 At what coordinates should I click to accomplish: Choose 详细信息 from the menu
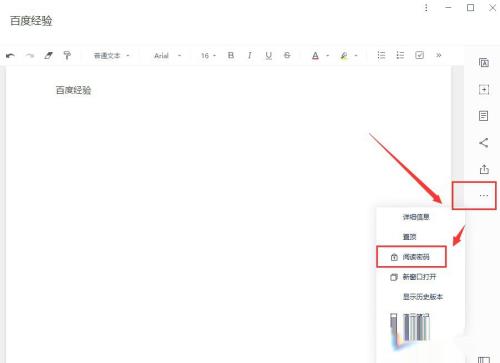[416, 217]
